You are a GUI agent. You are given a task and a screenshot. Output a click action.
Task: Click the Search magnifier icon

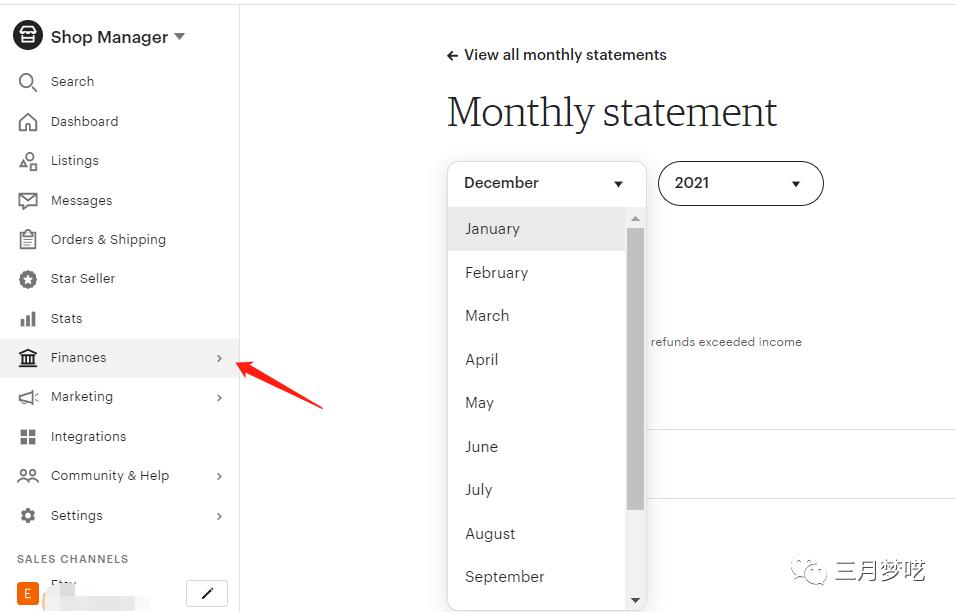(x=28, y=82)
